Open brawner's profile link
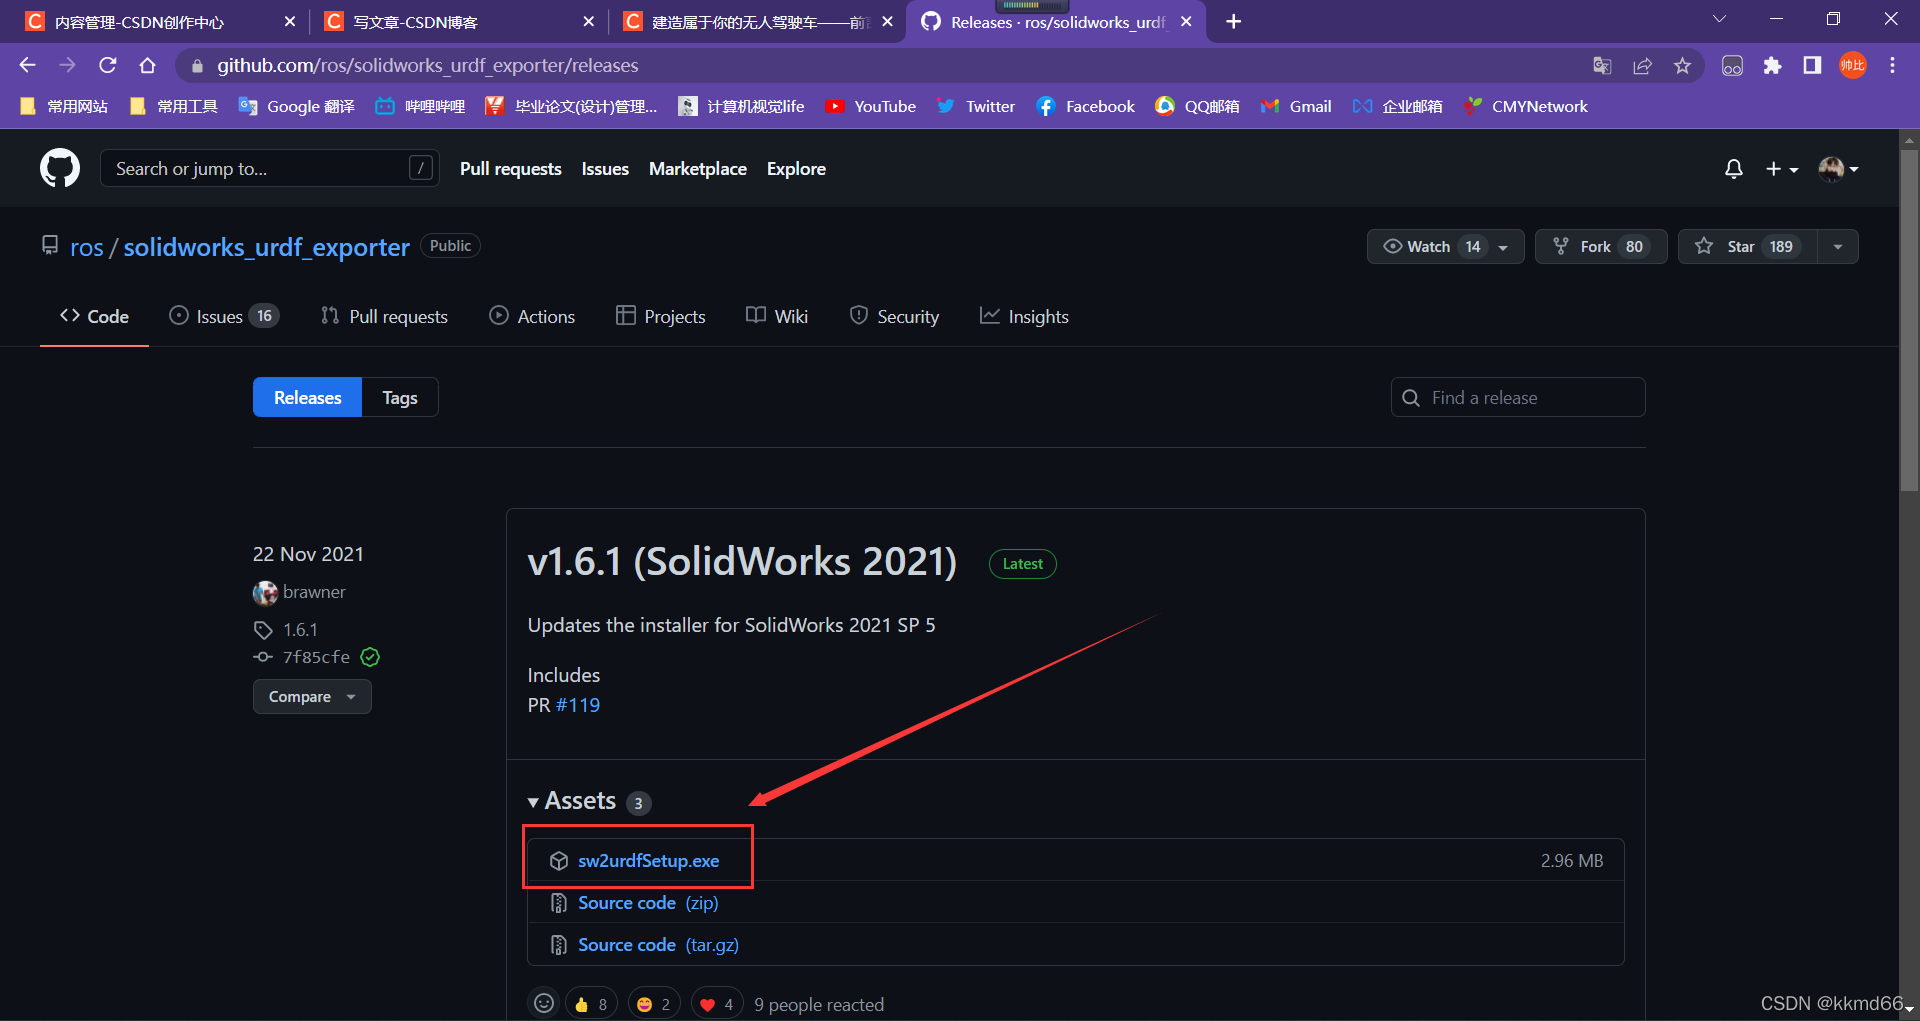Viewport: 1920px width, 1021px height. pos(314,592)
